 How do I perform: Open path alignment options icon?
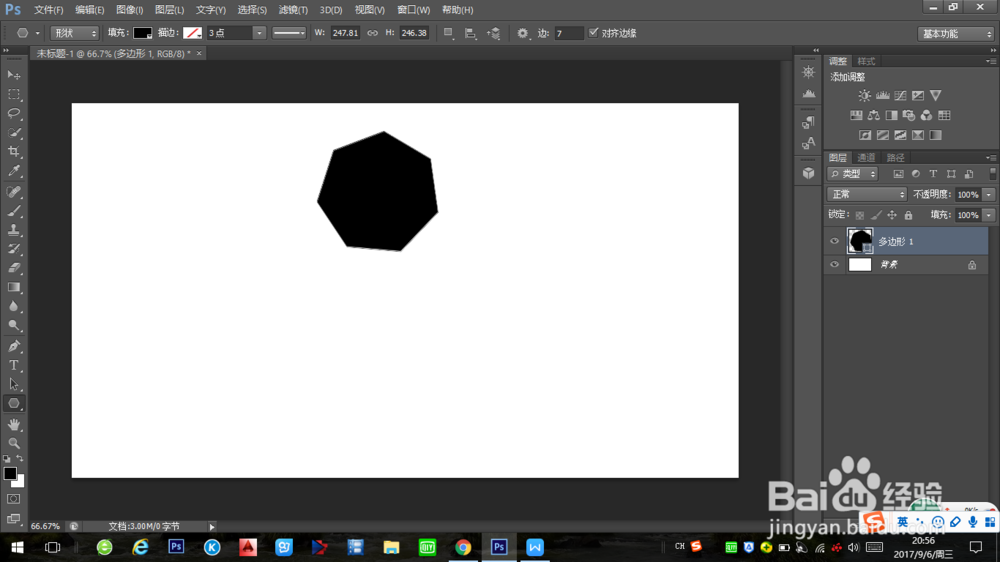470,33
